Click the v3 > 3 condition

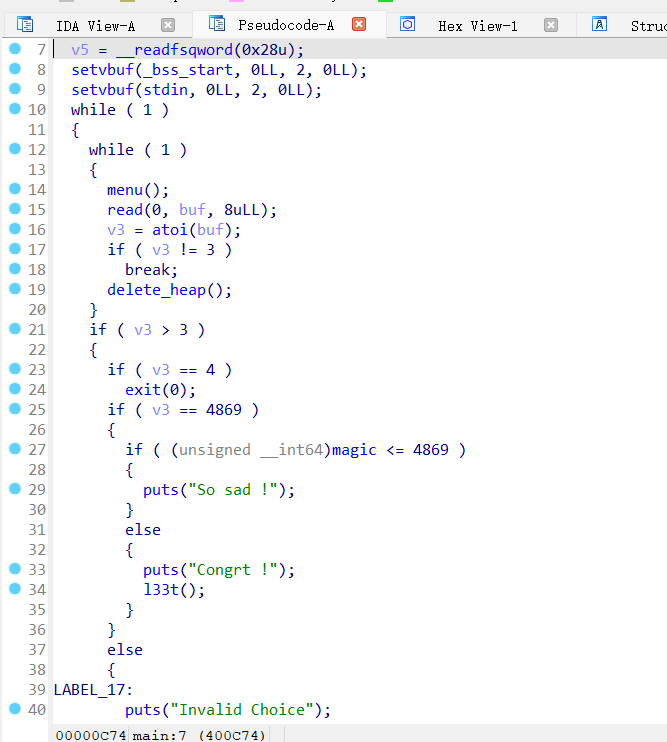pos(161,330)
